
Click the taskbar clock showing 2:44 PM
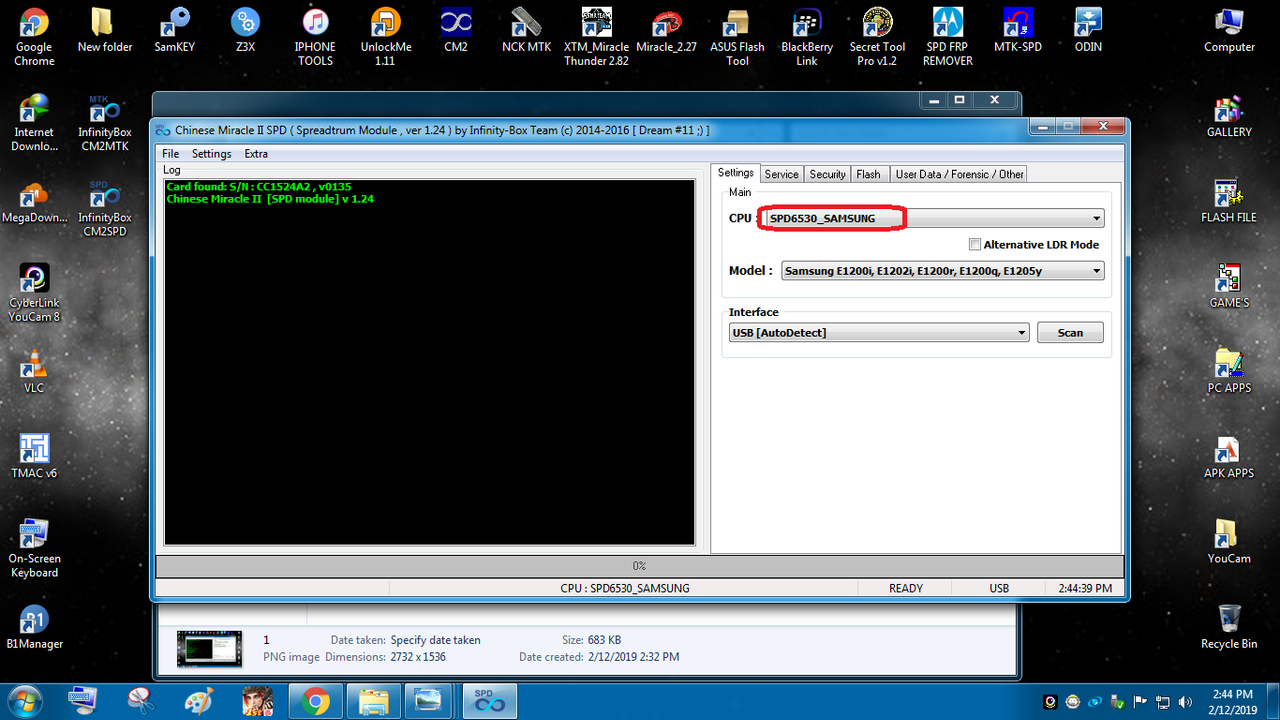pyautogui.click(x=1230, y=701)
